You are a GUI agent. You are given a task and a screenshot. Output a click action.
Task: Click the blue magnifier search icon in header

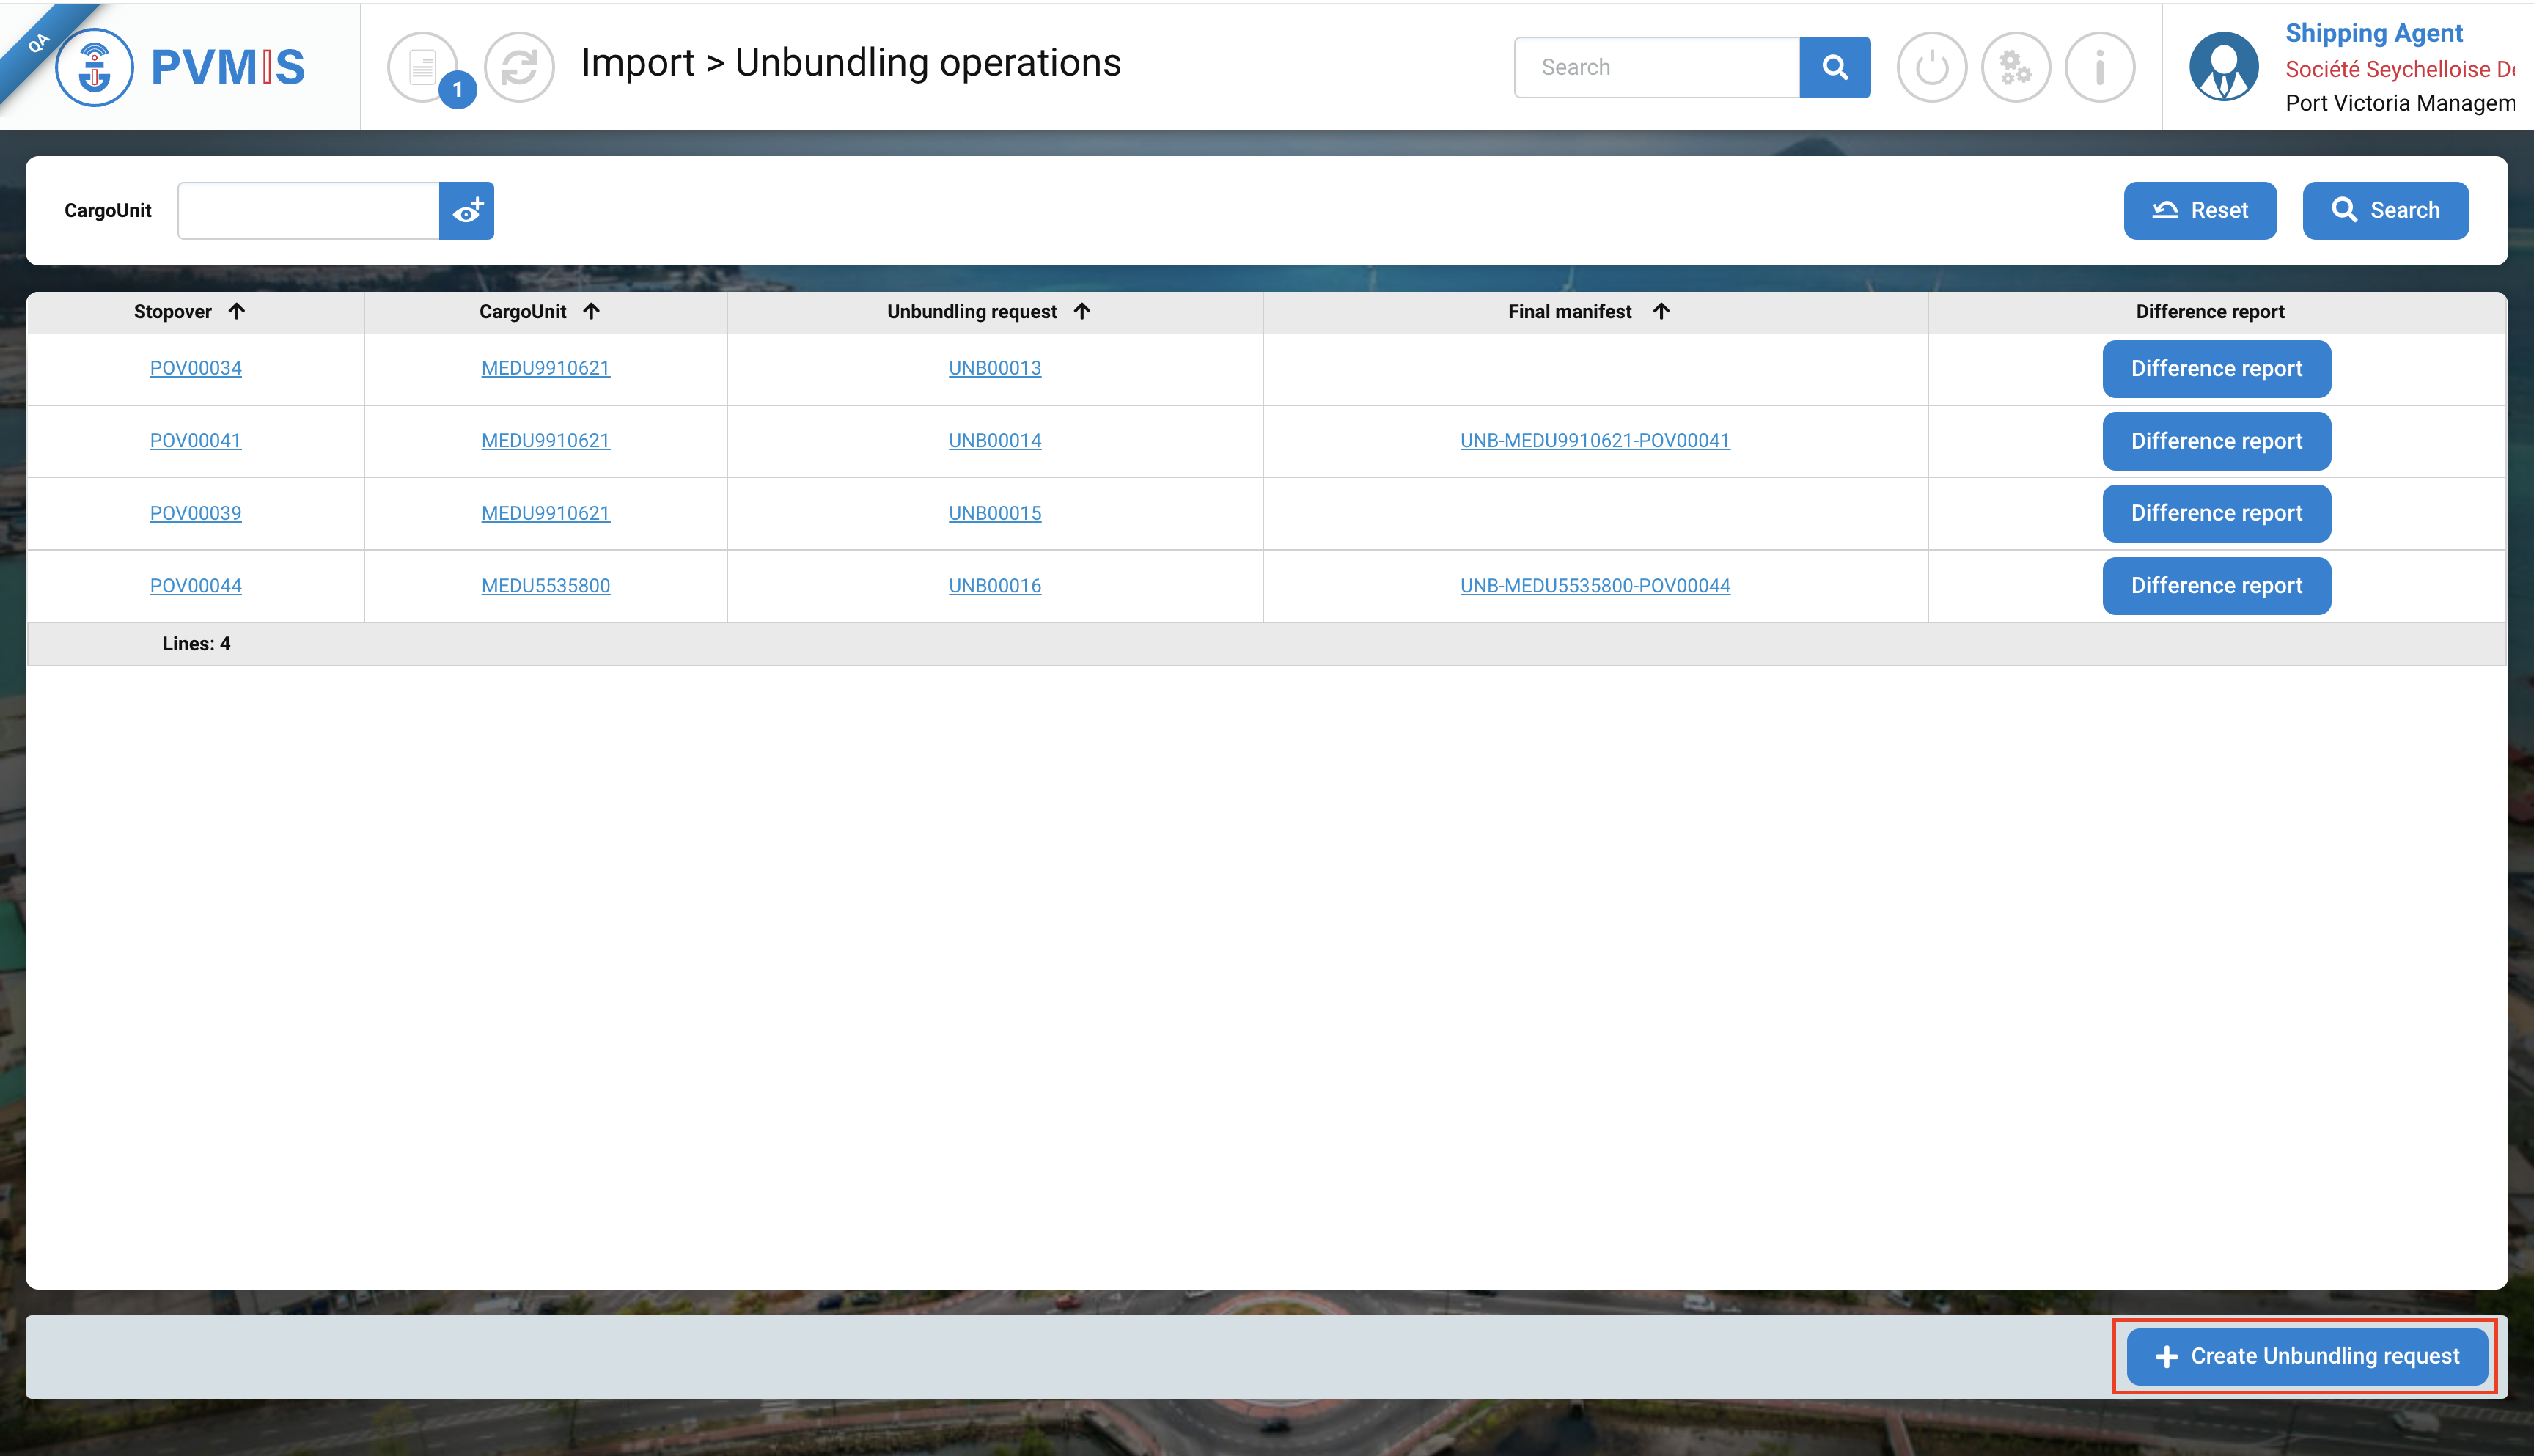[1834, 67]
